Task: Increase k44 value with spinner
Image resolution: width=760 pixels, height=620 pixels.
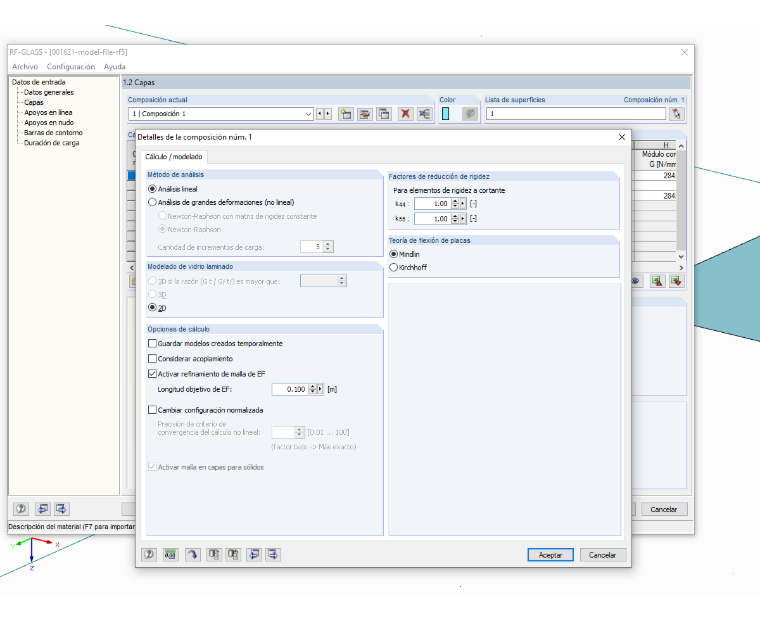Action: 455,201
